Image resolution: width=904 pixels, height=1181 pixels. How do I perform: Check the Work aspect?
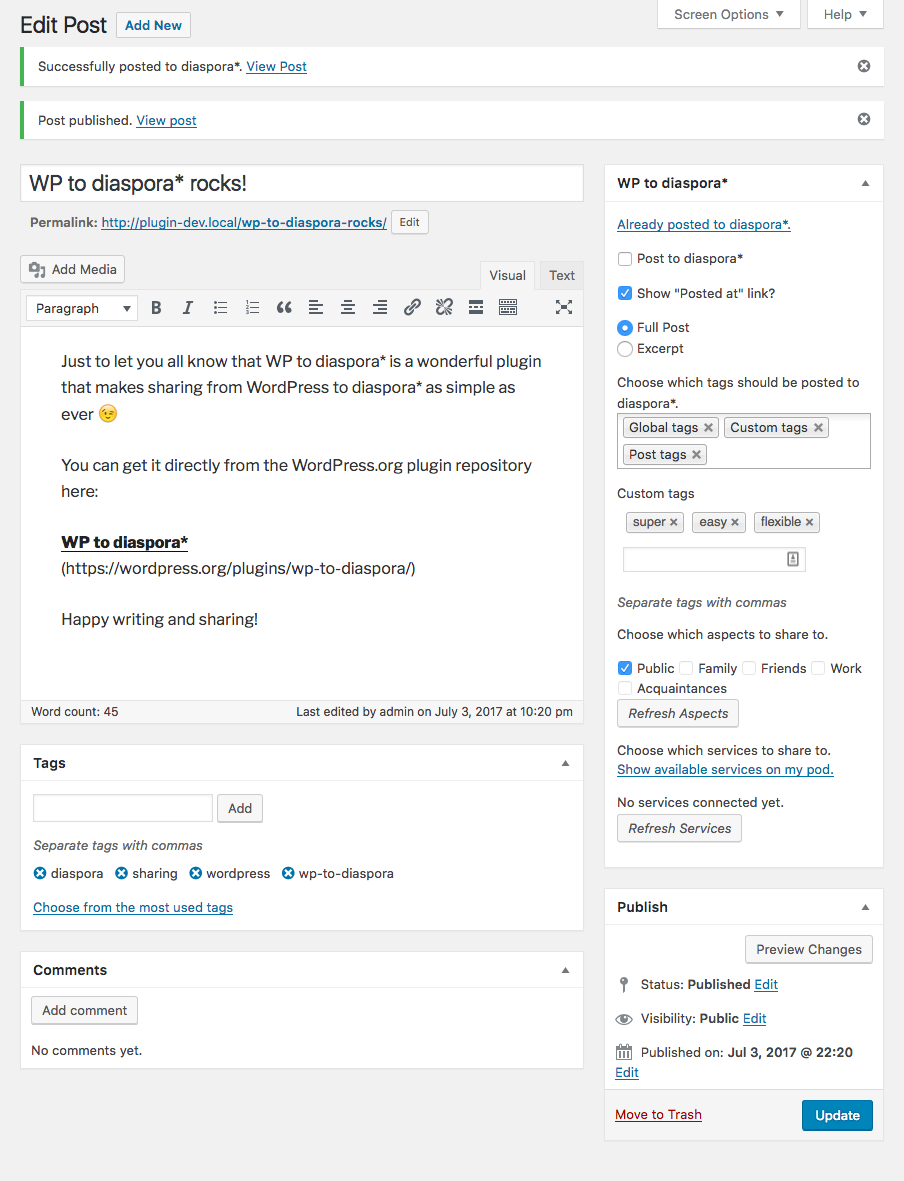click(x=818, y=668)
